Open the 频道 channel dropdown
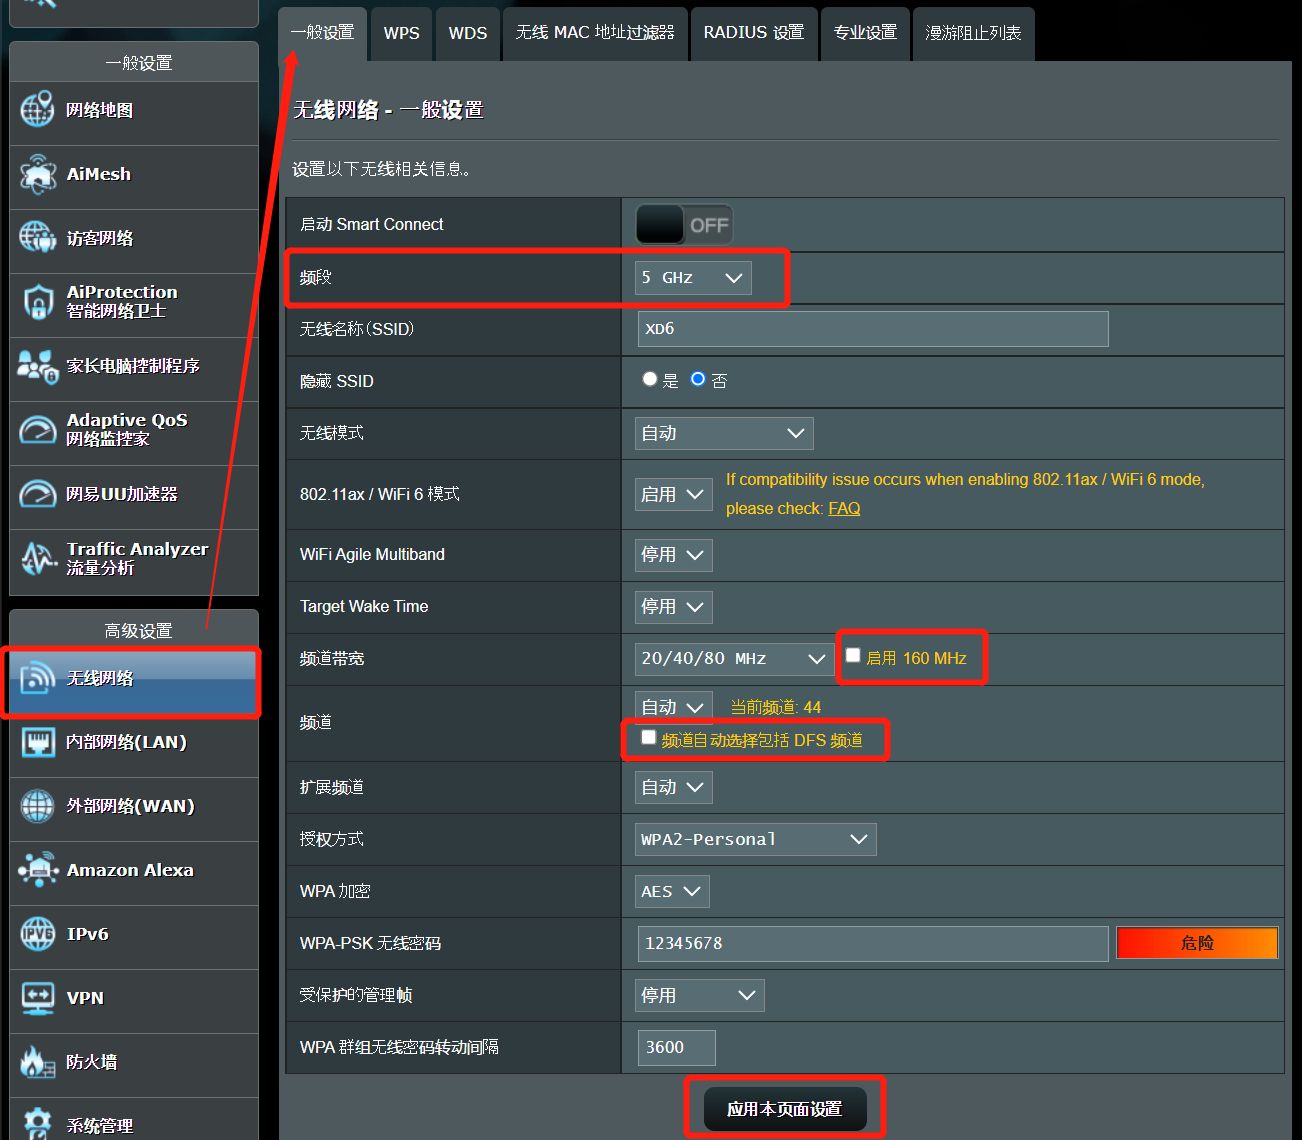 pos(673,707)
